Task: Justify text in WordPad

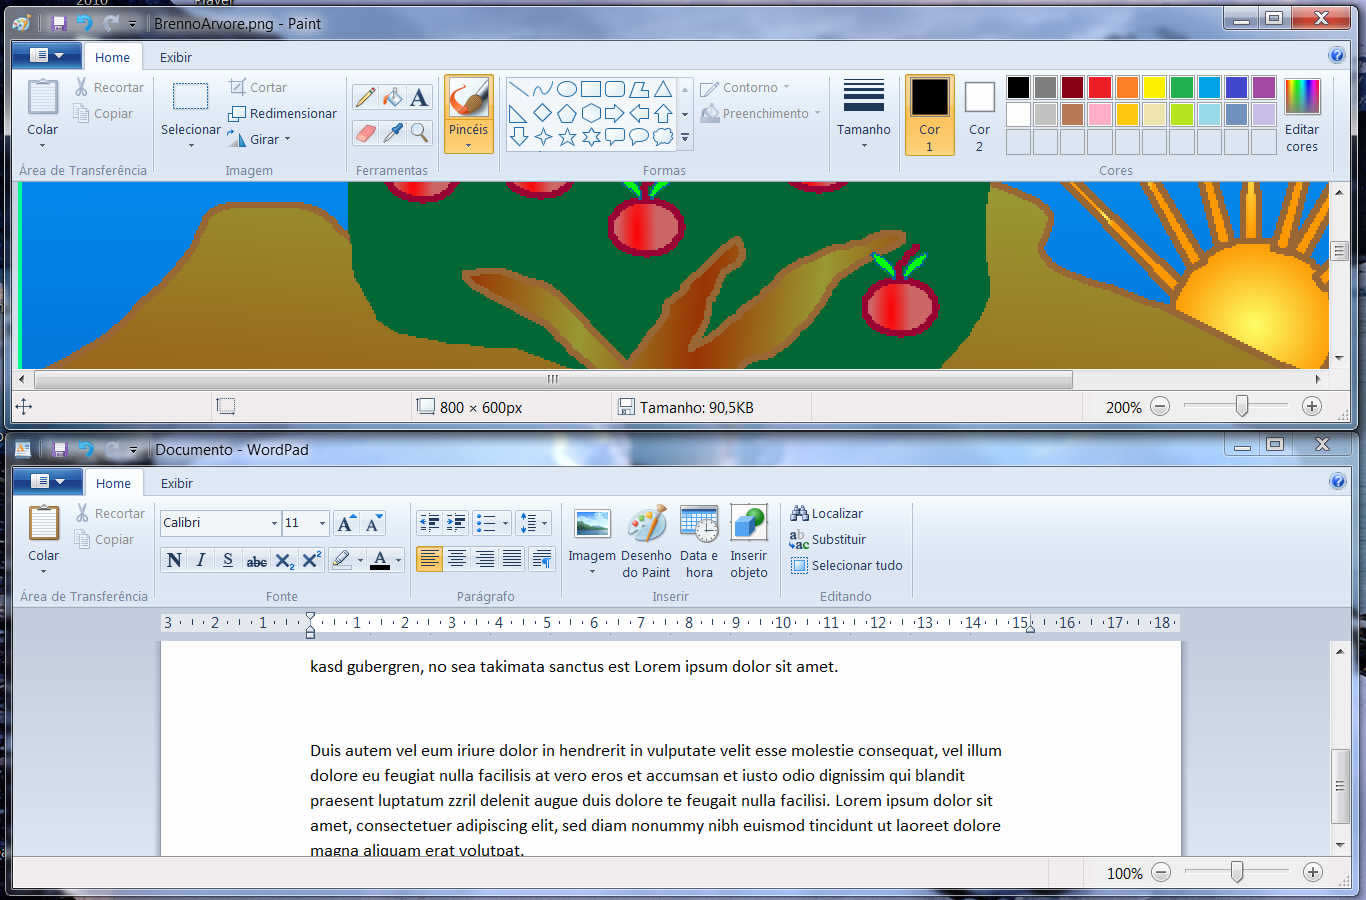Action: (512, 559)
